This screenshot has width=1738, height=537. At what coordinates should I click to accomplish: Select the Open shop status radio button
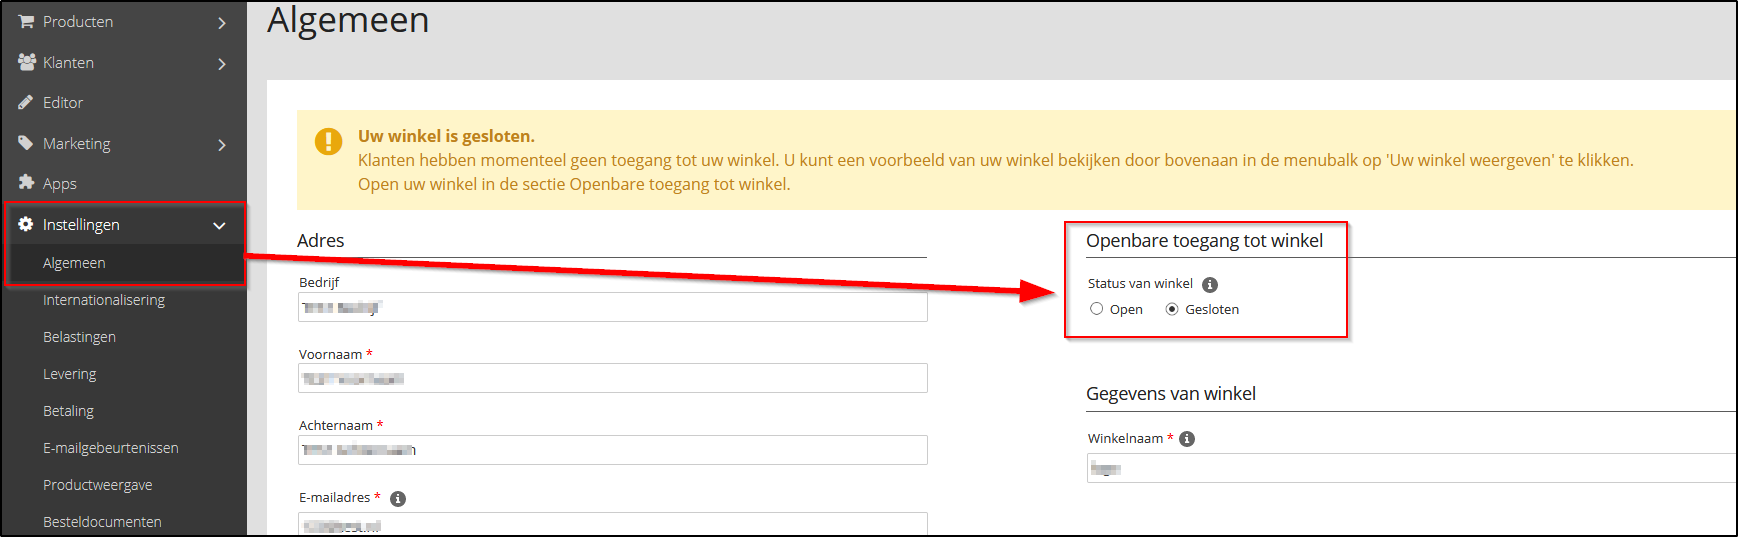tap(1097, 309)
